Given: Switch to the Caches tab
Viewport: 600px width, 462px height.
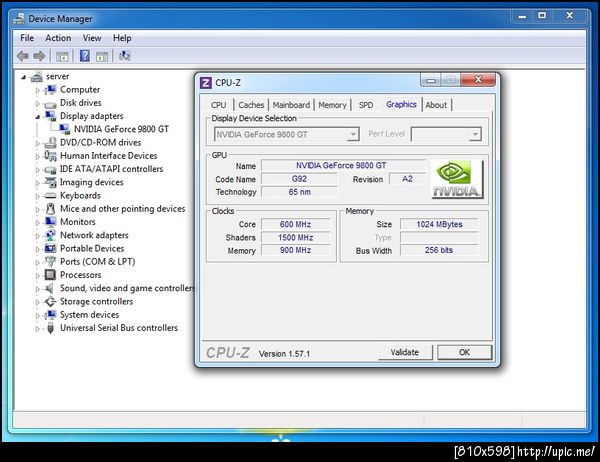Looking at the screenshot, I should (x=251, y=105).
